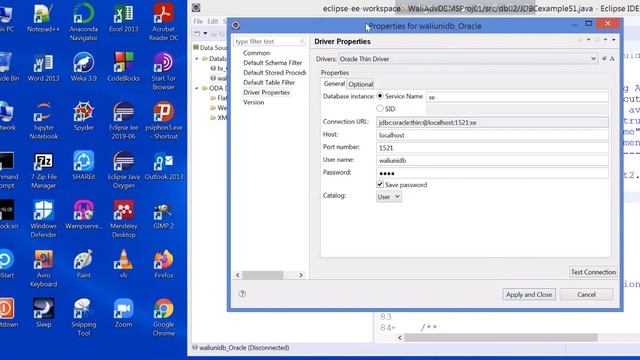The height and width of the screenshot is (360, 640).
Task: Click the edit driver icon beside Drivers dropdown
Action: (604, 59)
